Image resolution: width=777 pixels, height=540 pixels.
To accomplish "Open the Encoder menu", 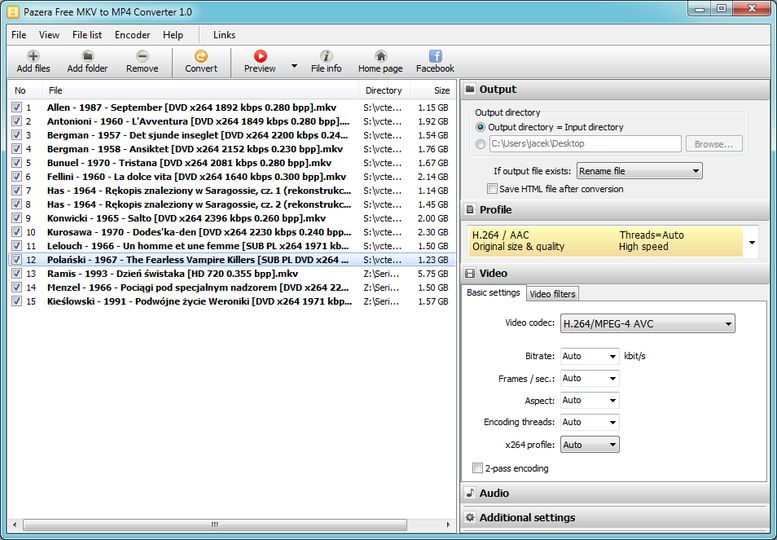I will coord(132,35).
